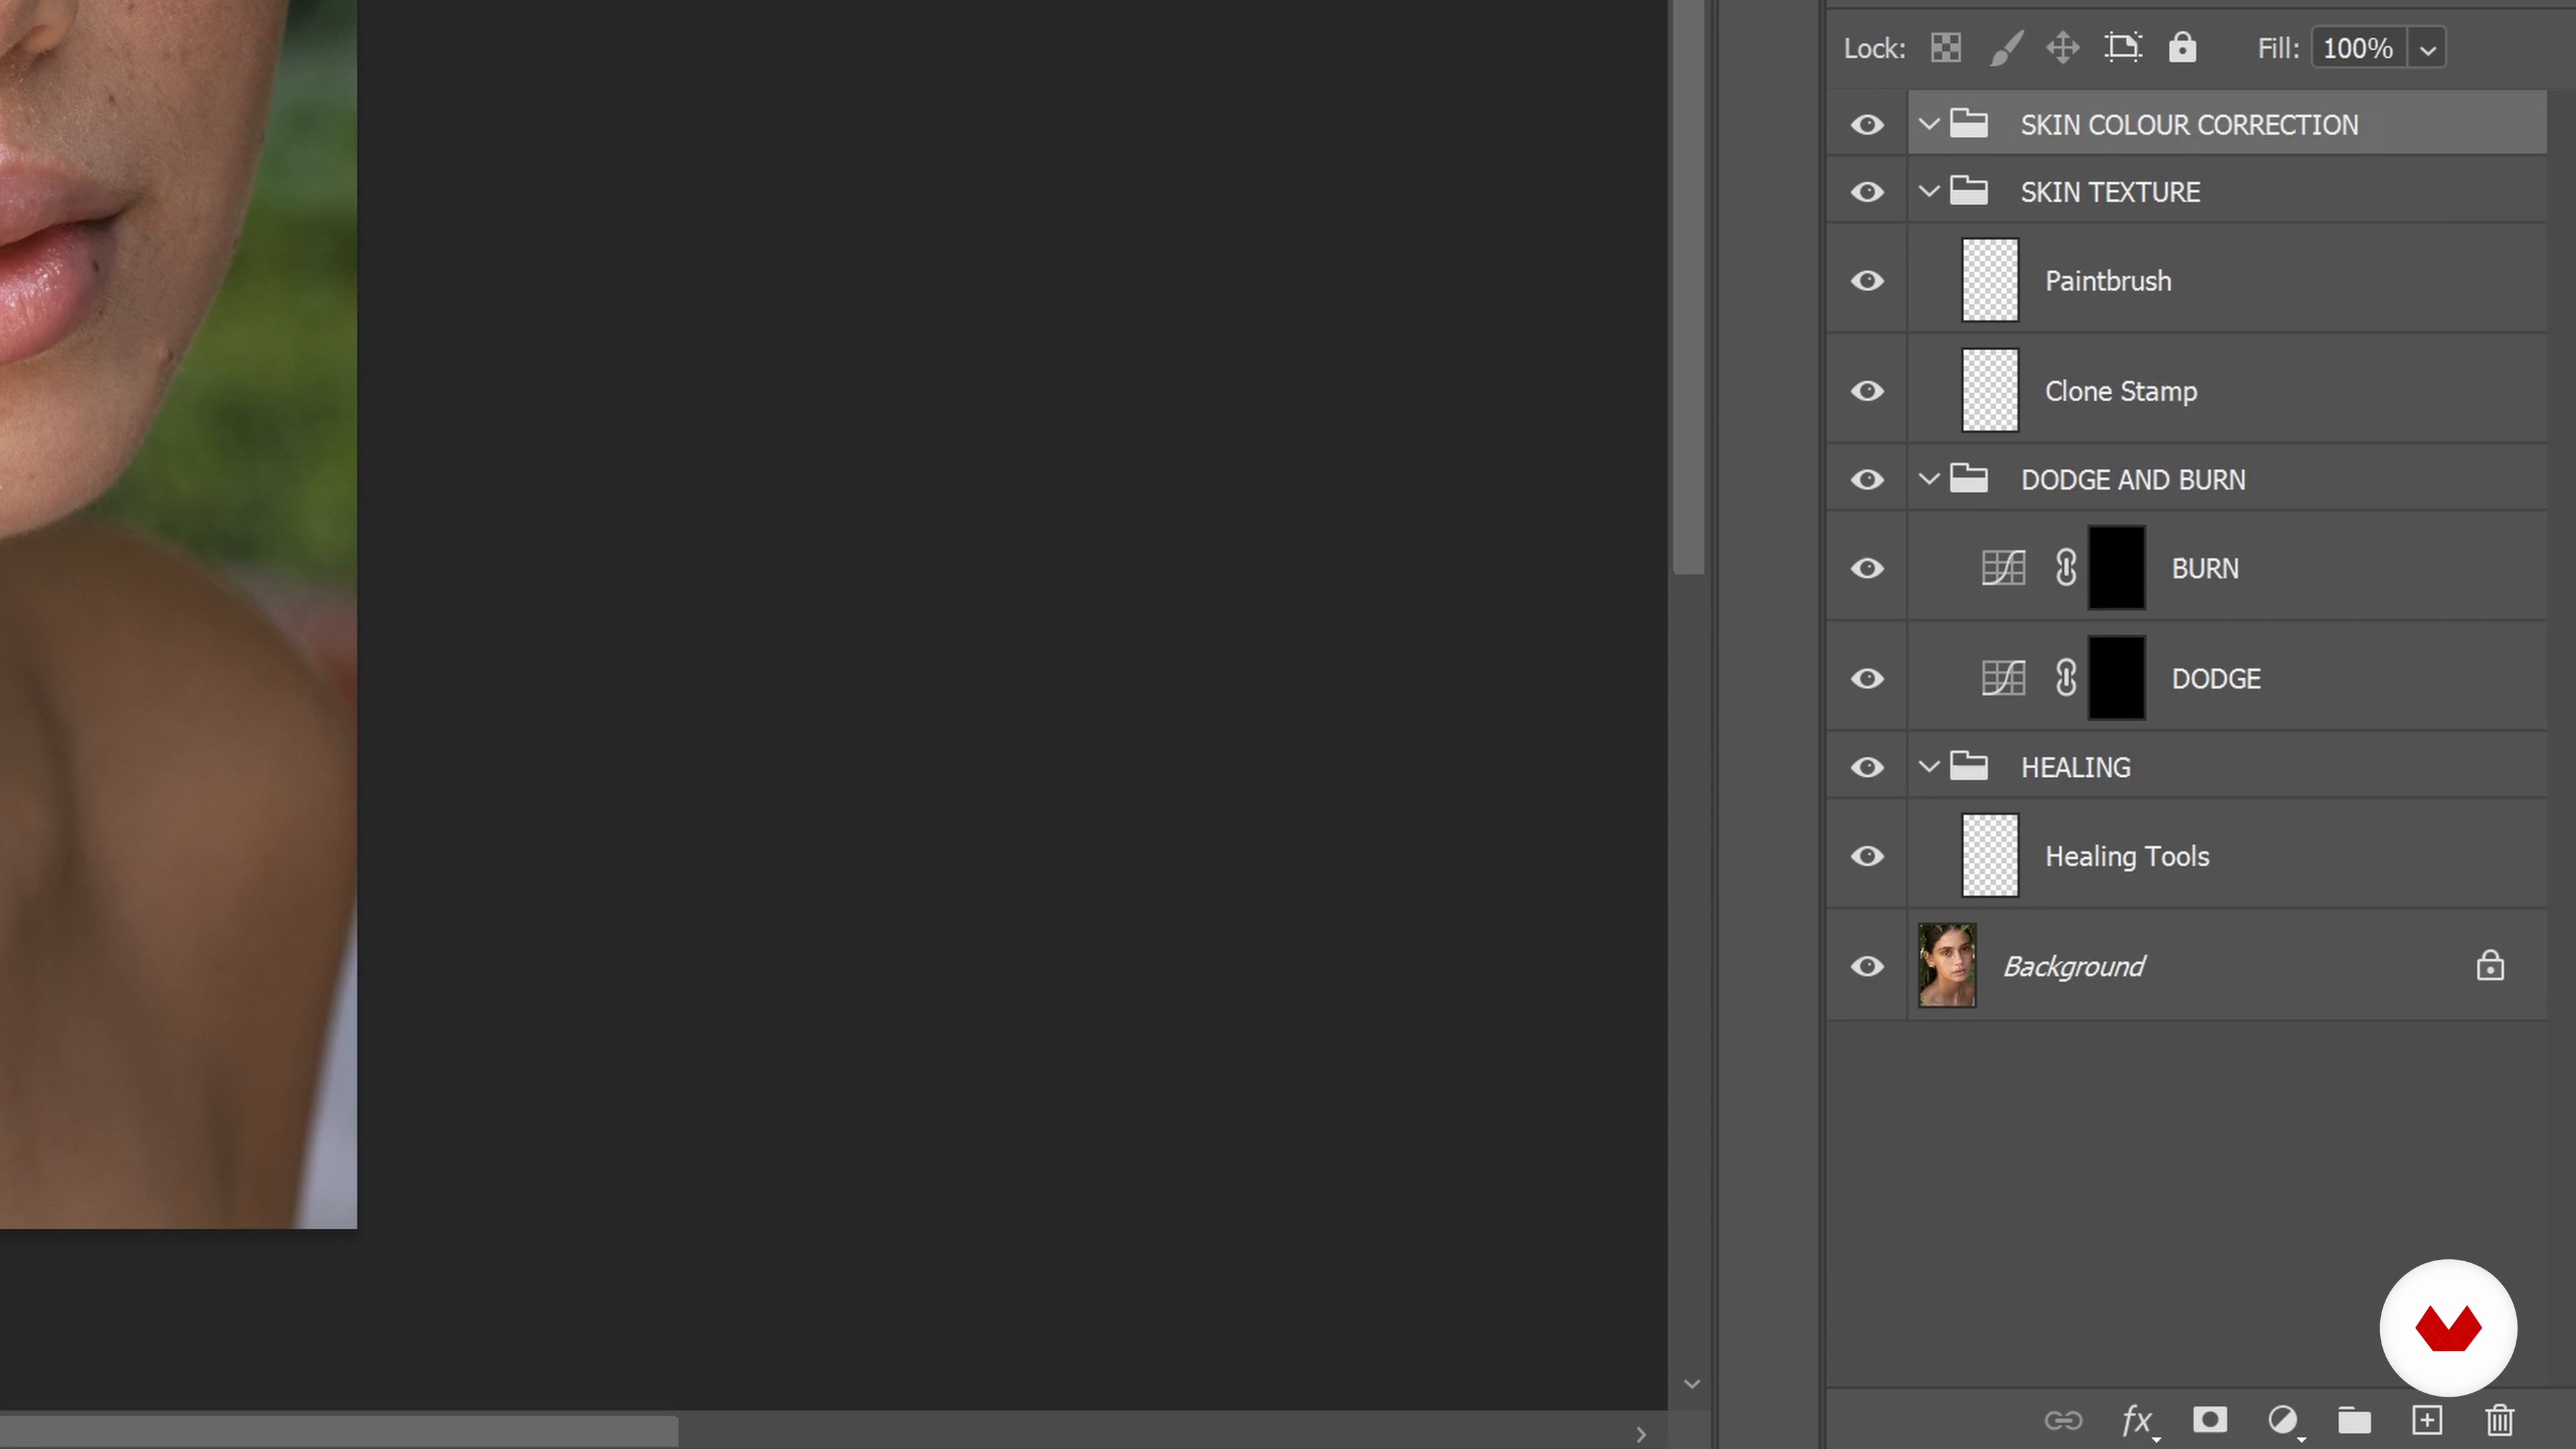Click the round red logo button

pos(2448,1327)
